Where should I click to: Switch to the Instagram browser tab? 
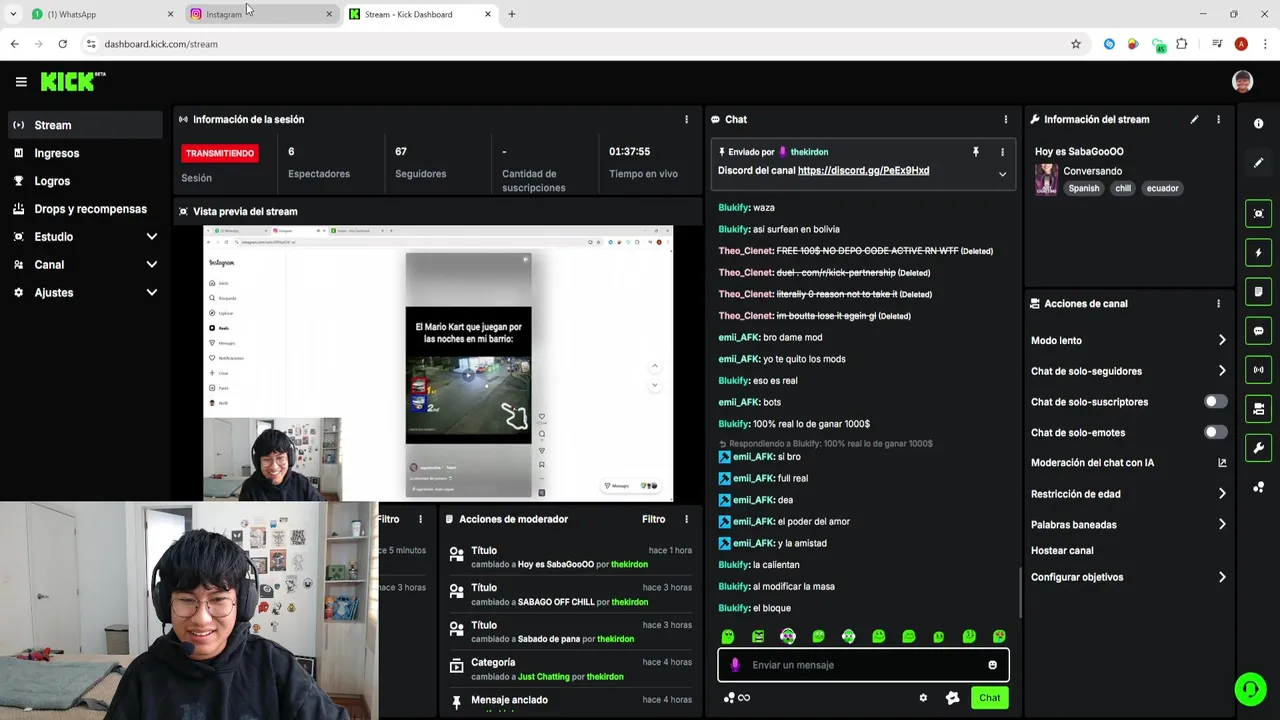(262, 14)
